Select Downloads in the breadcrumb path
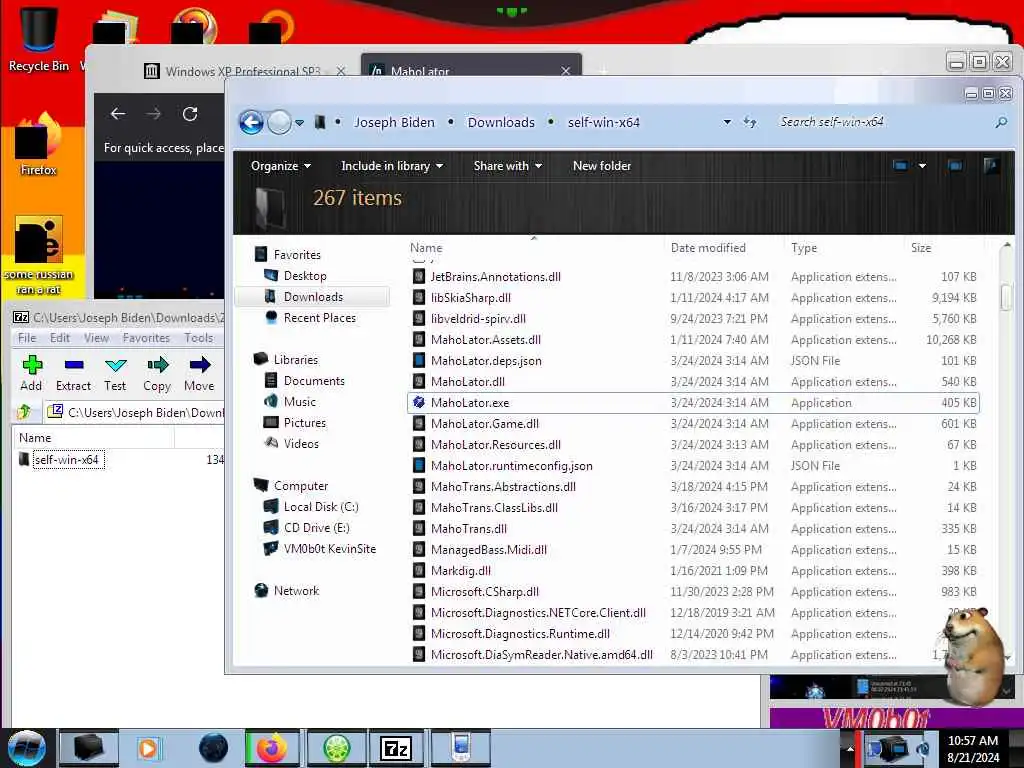1024x768 pixels. point(501,122)
